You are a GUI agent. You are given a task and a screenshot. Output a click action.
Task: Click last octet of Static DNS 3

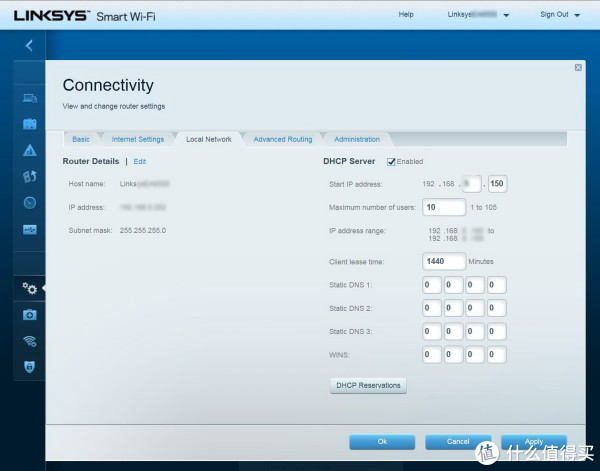tap(497, 331)
